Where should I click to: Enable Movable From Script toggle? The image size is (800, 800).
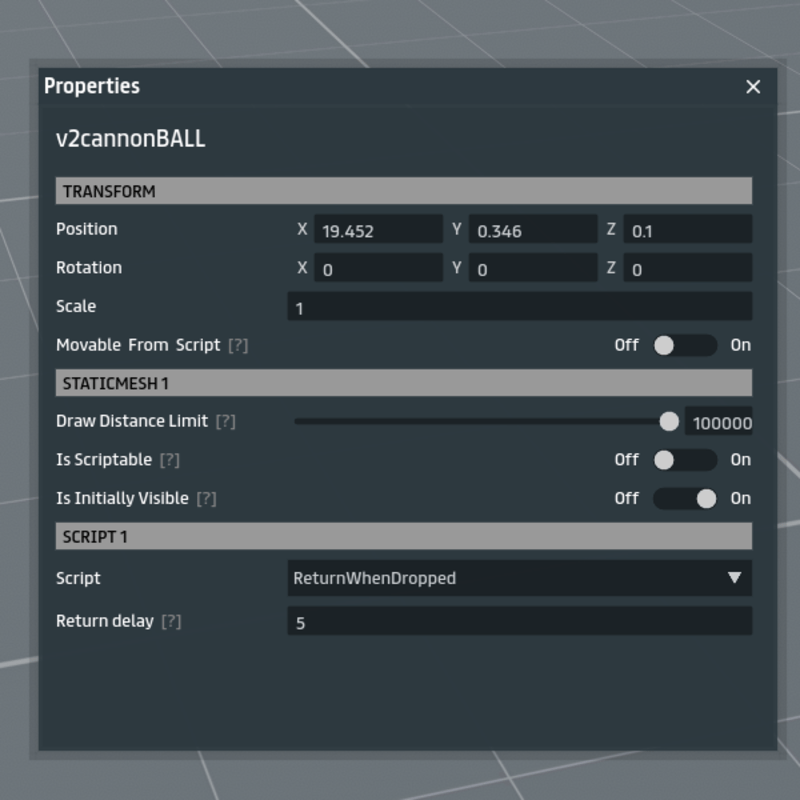684,345
